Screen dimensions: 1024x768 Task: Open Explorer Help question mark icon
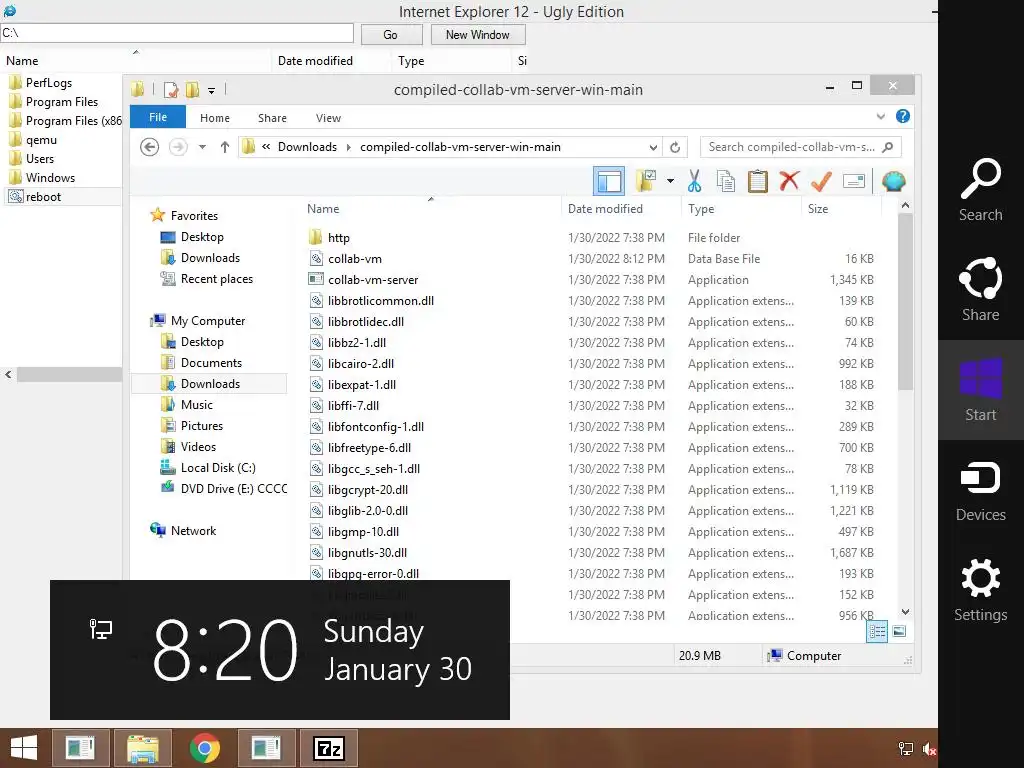coord(903,116)
